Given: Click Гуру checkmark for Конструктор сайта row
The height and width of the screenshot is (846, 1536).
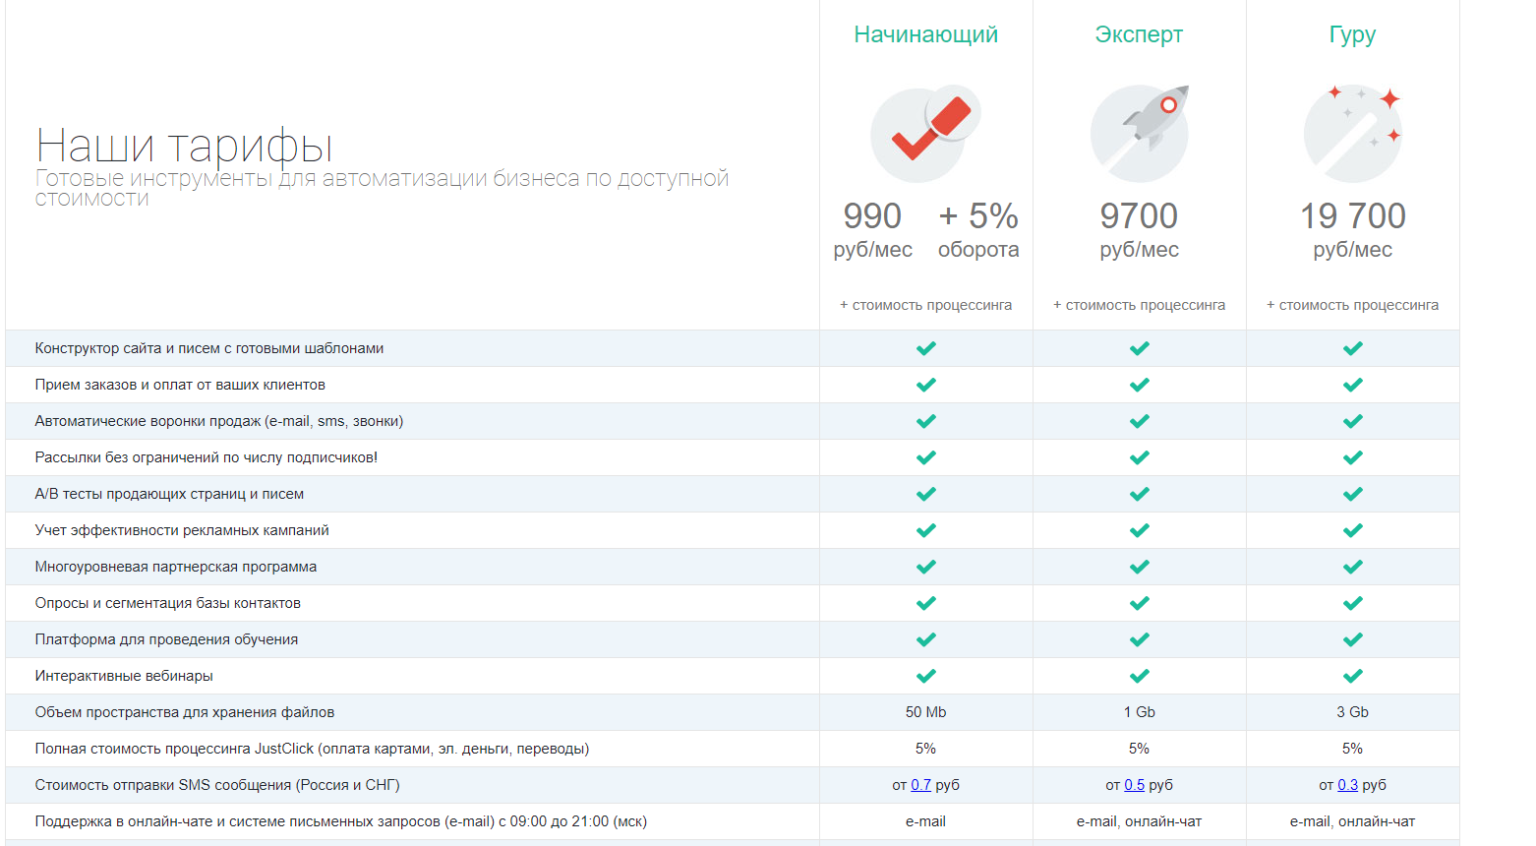Looking at the screenshot, I should click(x=1353, y=348).
